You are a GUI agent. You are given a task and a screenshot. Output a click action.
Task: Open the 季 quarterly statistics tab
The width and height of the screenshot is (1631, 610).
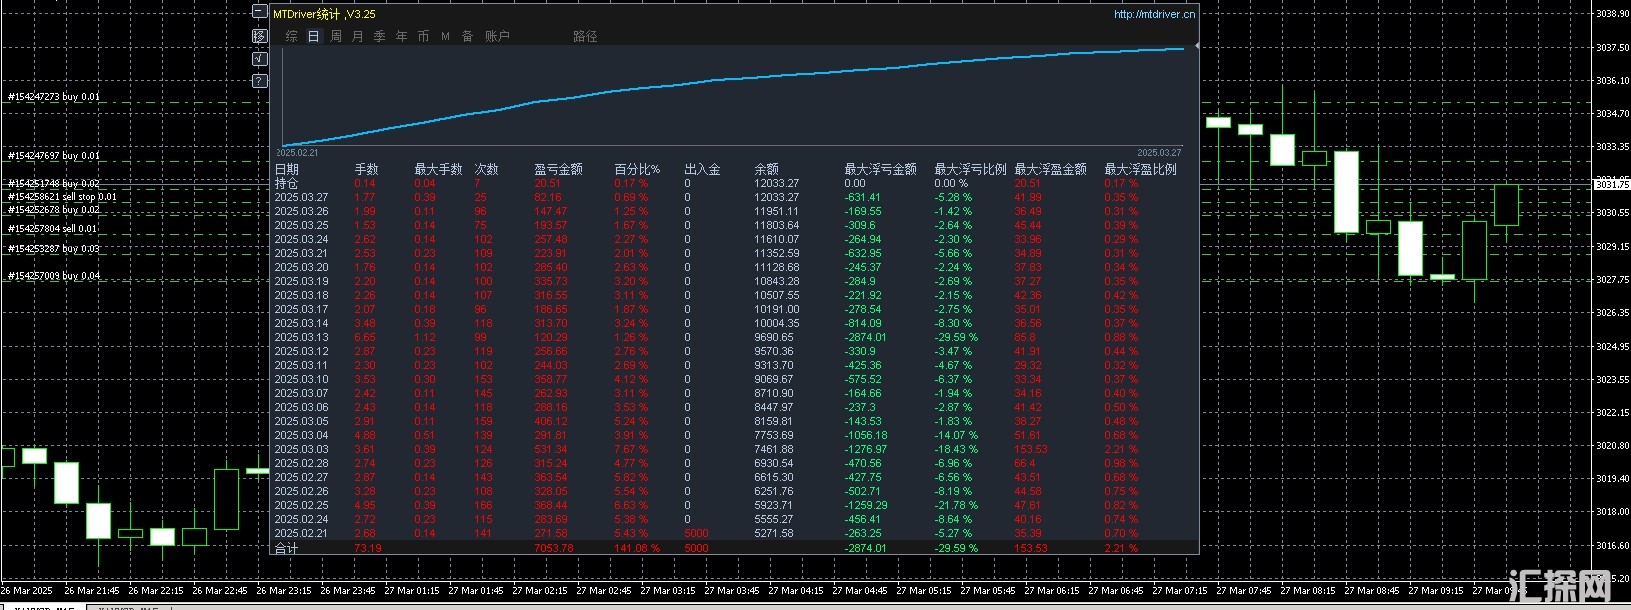click(380, 36)
